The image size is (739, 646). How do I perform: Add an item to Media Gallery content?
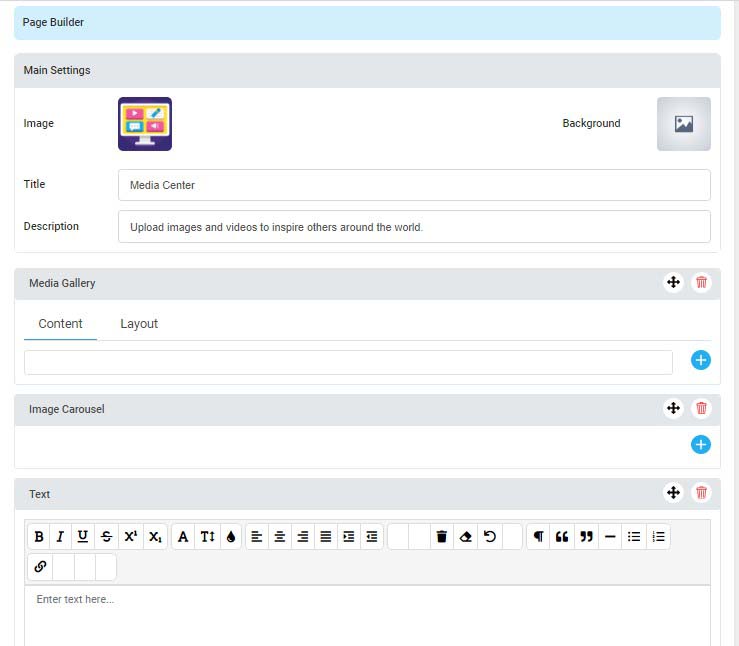[701, 360]
